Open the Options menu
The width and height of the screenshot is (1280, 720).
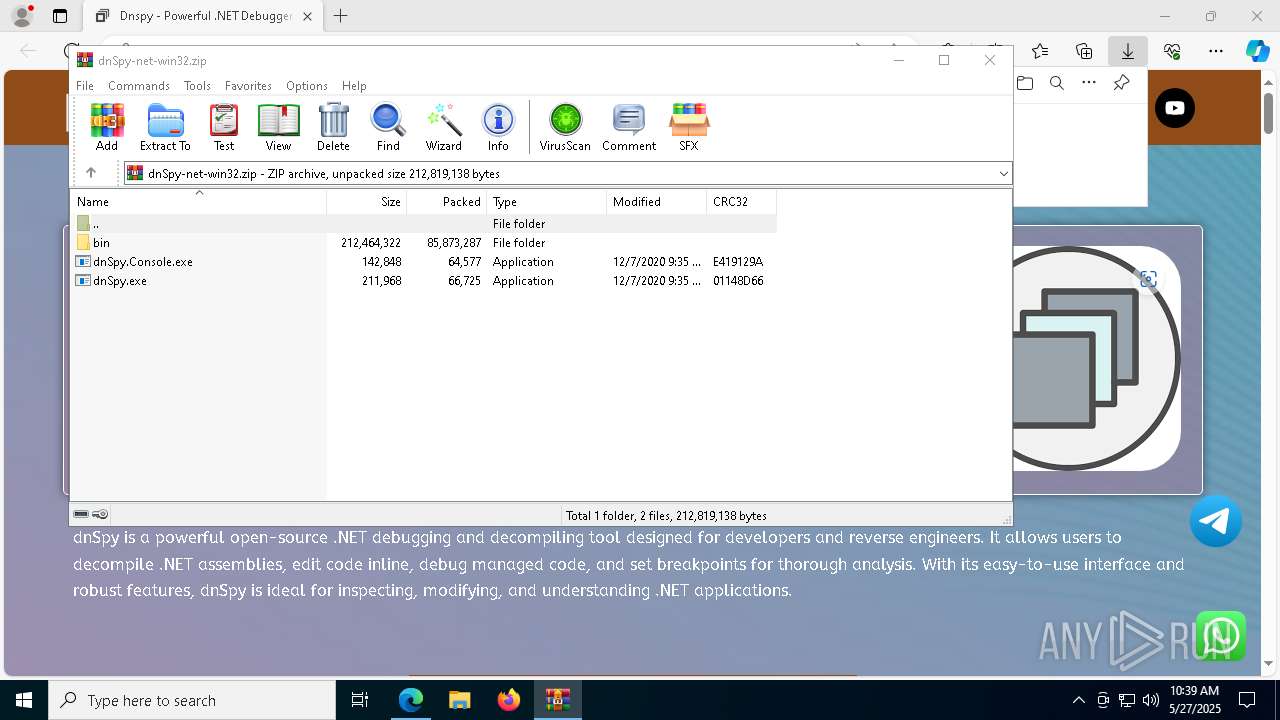pyautogui.click(x=307, y=86)
